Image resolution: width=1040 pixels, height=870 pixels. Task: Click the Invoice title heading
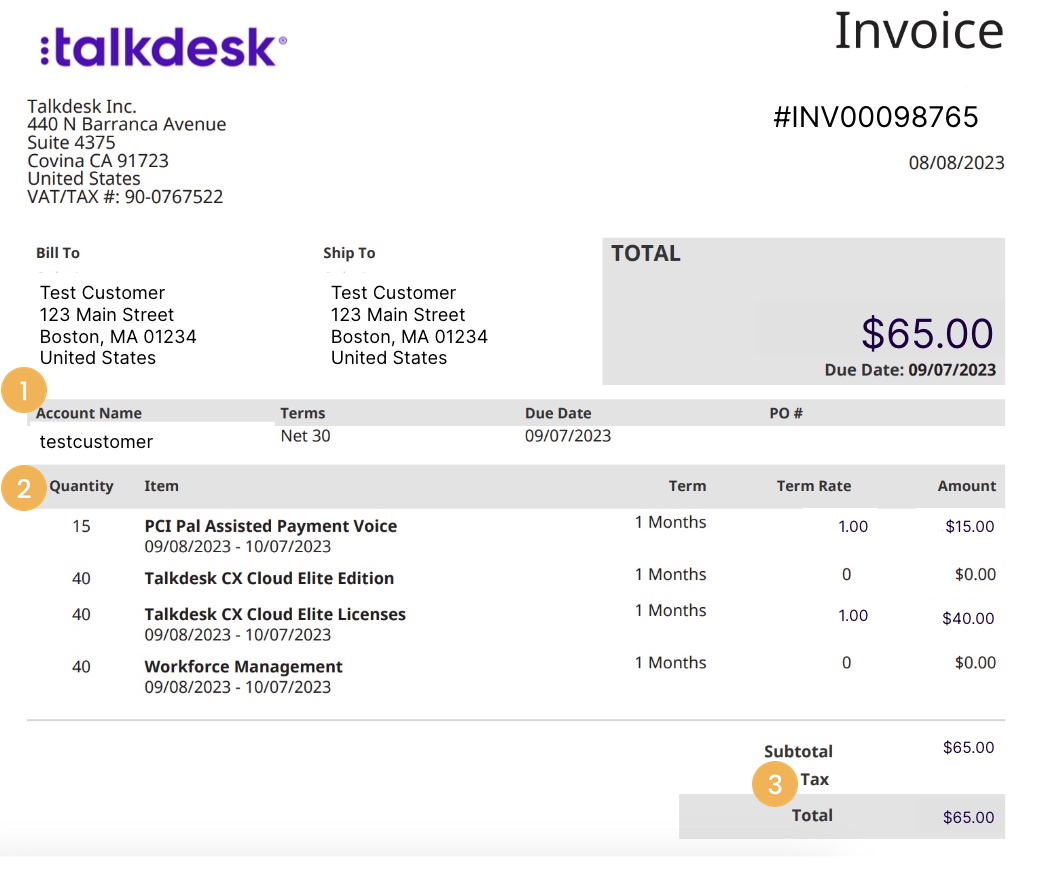(x=919, y=31)
